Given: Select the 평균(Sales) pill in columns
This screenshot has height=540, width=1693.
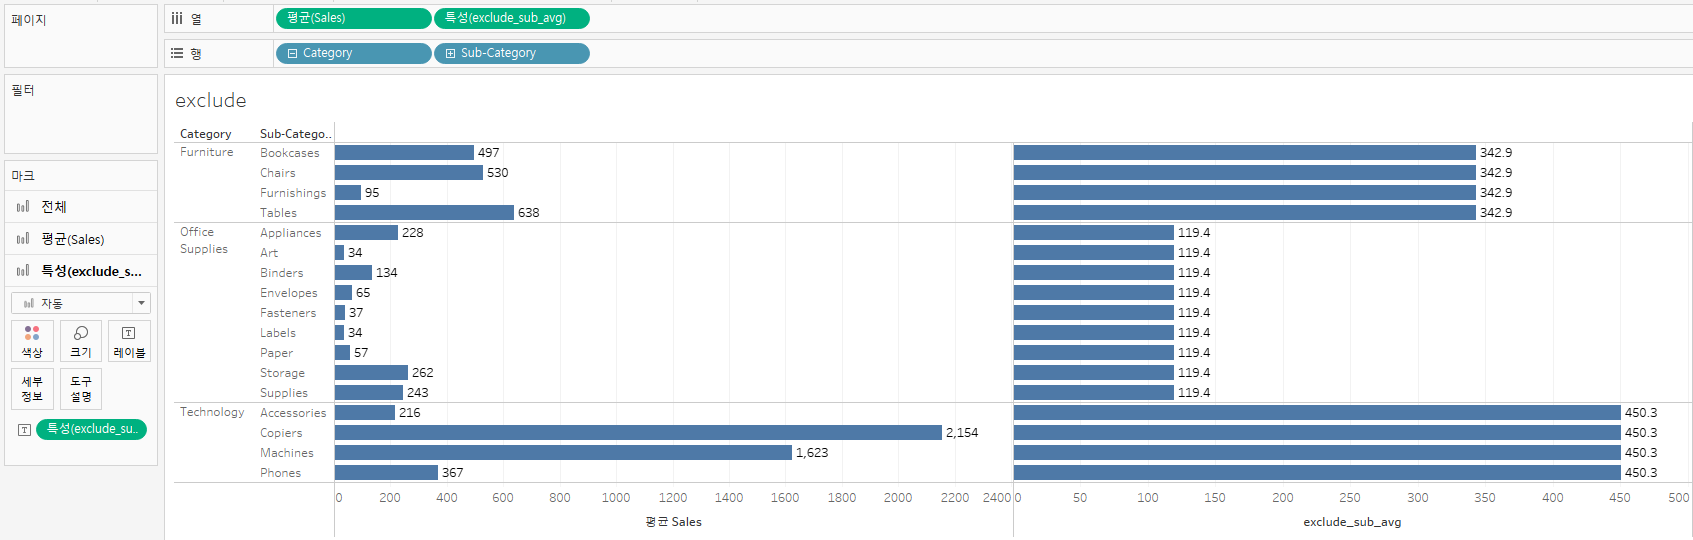Looking at the screenshot, I should pos(353,18).
